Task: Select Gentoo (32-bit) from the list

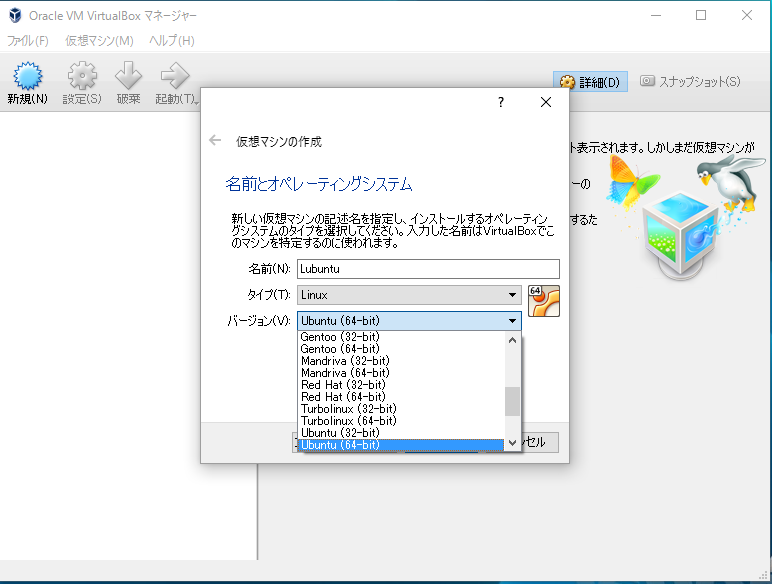Action: 401,337
